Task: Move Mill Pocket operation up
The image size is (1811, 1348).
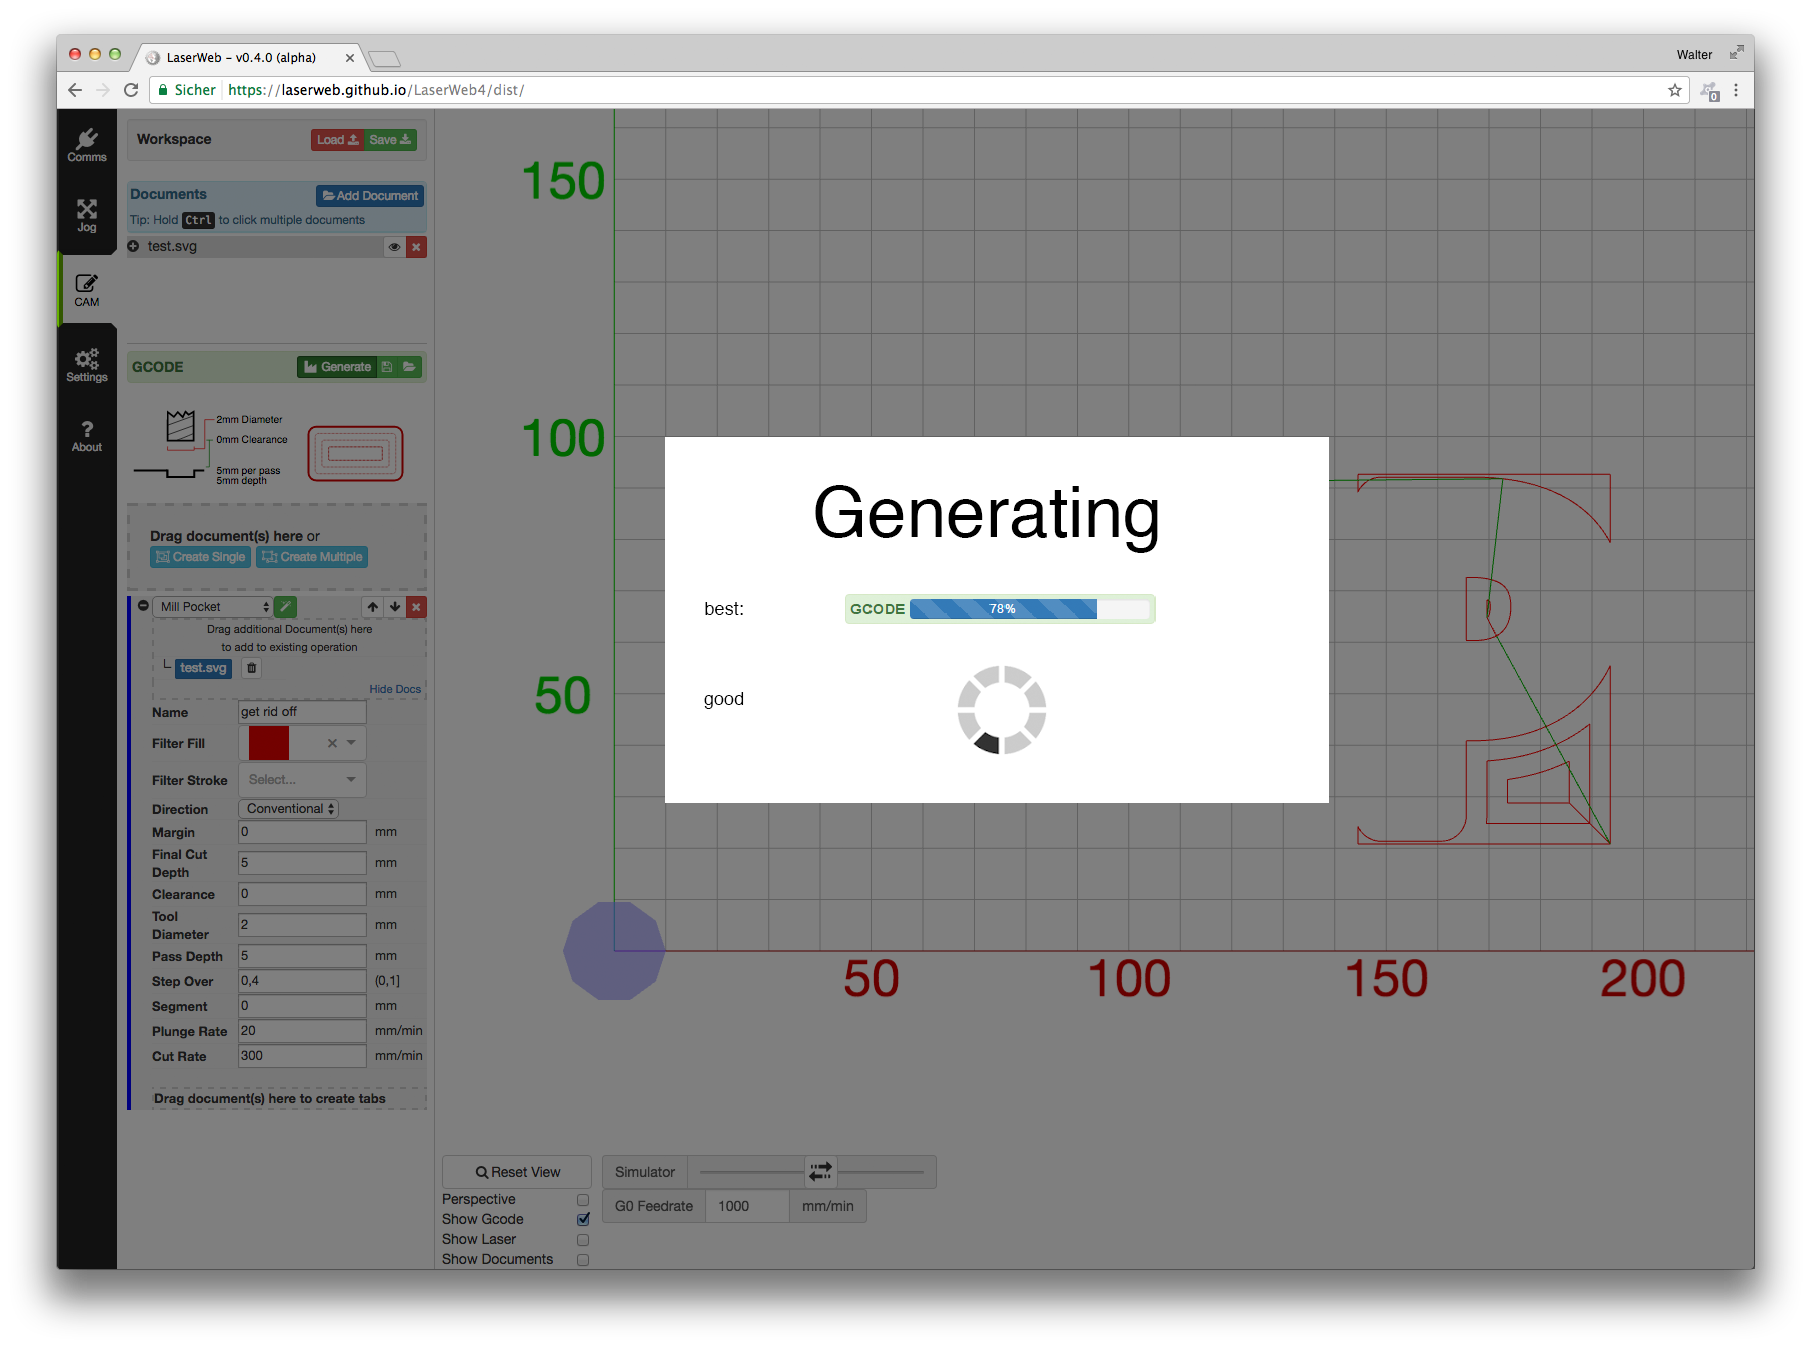Action: (372, 607)
